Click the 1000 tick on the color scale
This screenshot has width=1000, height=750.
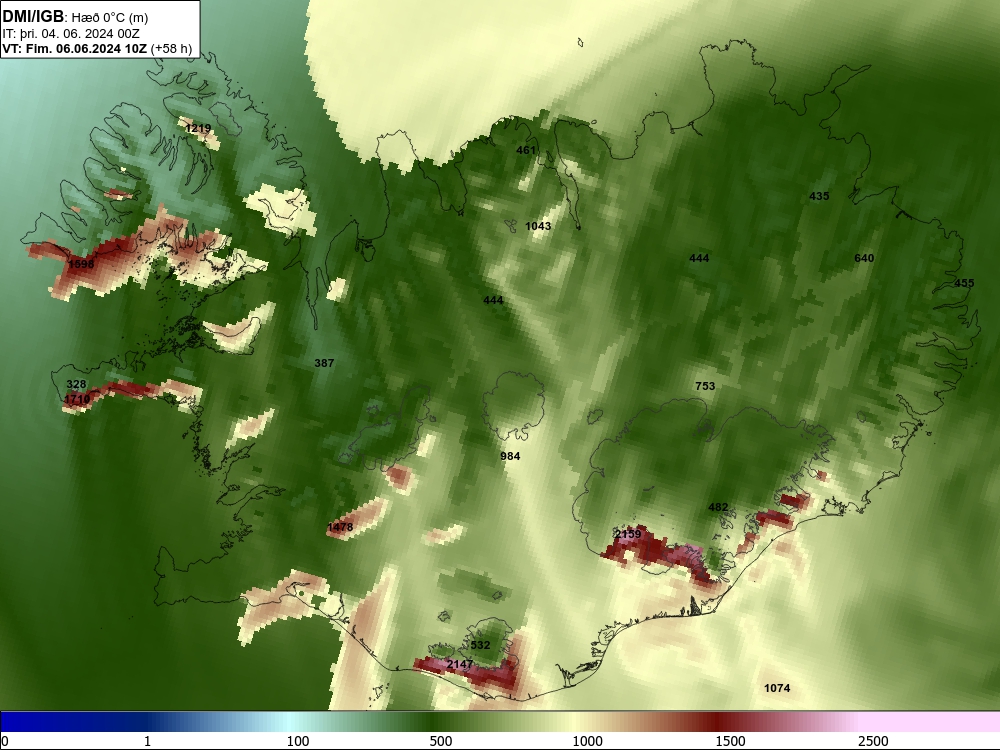pos(587,740)
